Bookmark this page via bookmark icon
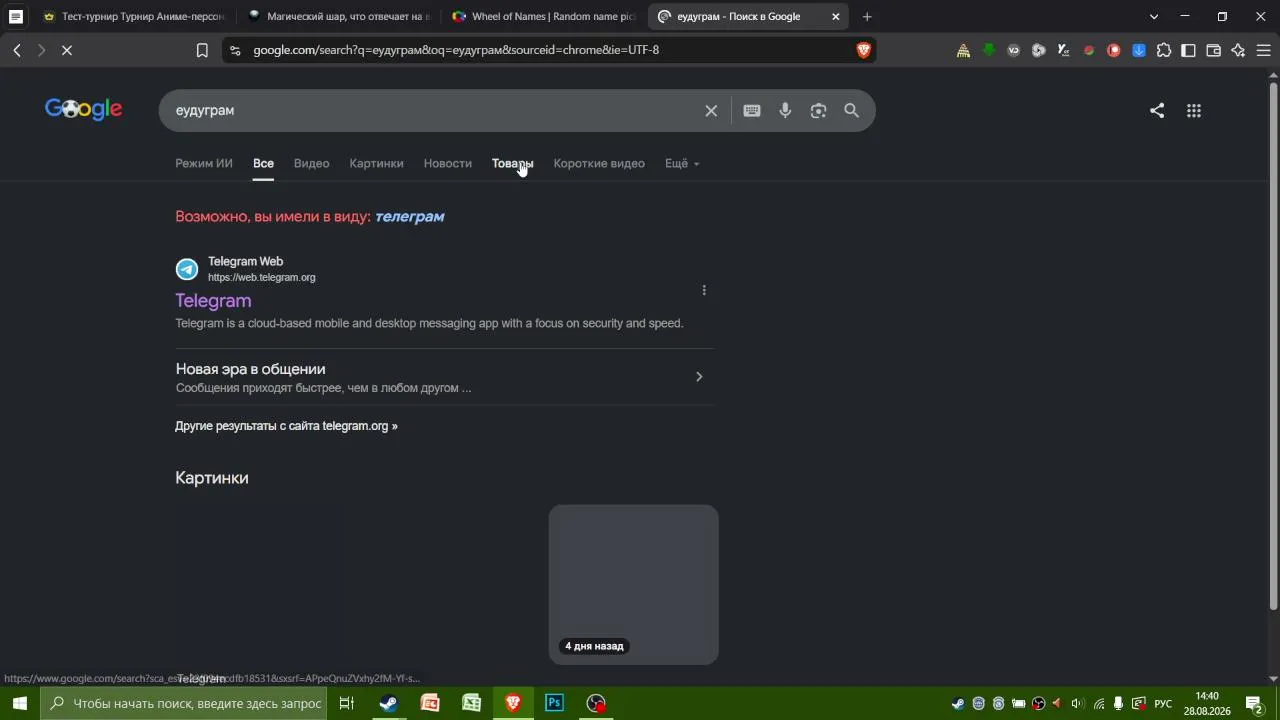This screenshot has width=1280, height=720. [x=202, y=50]
